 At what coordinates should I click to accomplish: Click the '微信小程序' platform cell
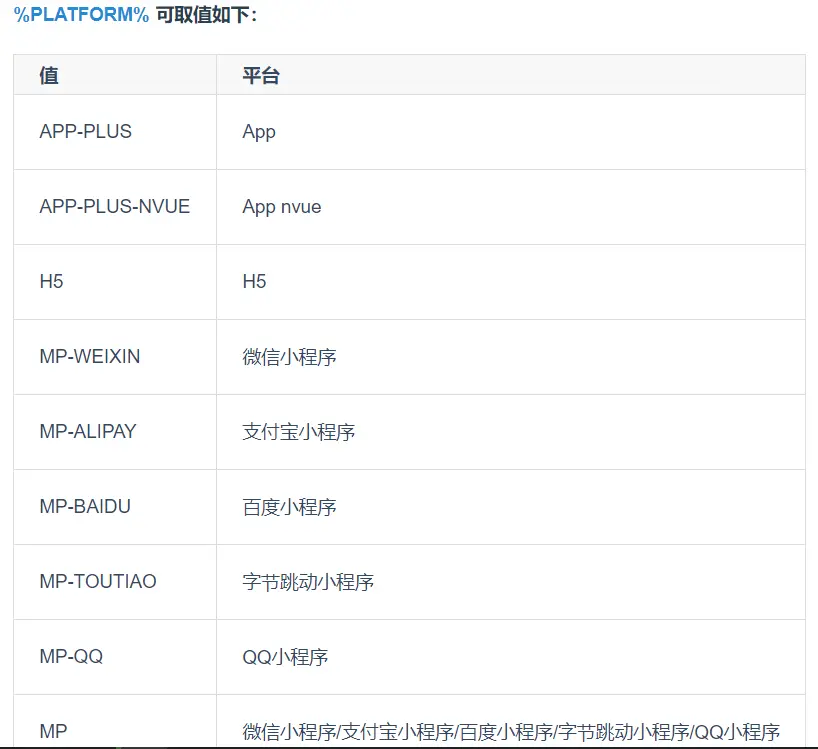511,357
